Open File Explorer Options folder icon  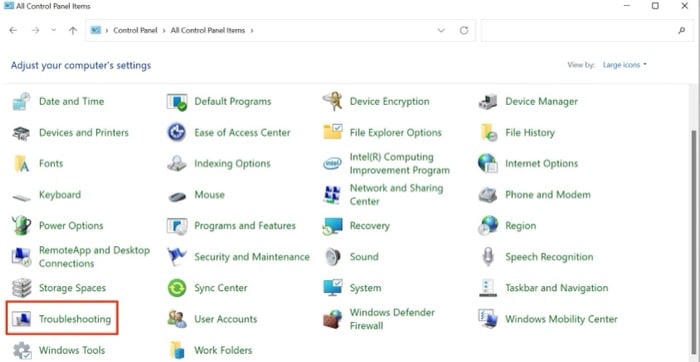332,133
